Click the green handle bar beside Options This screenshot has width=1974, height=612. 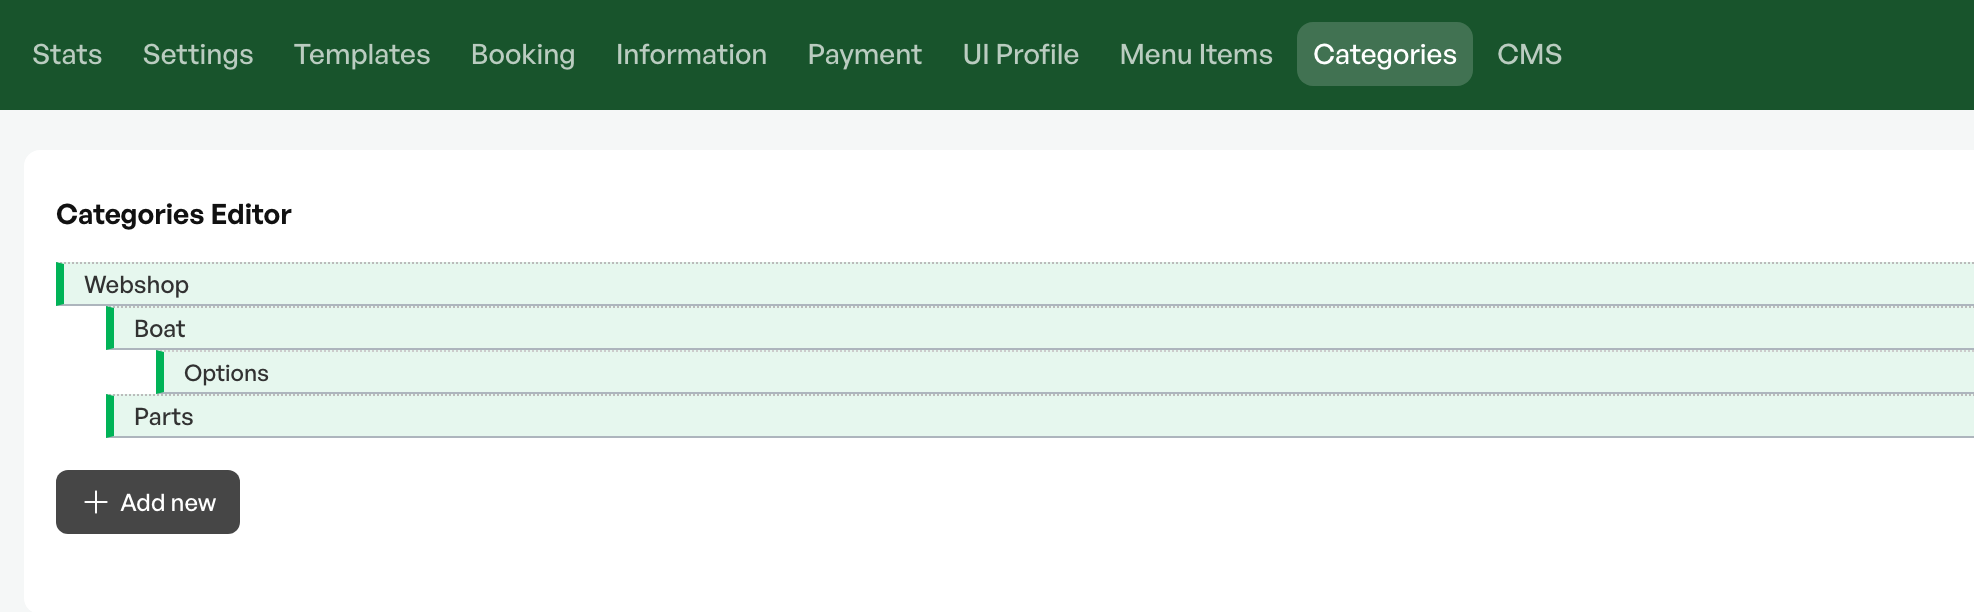(160, 372)
